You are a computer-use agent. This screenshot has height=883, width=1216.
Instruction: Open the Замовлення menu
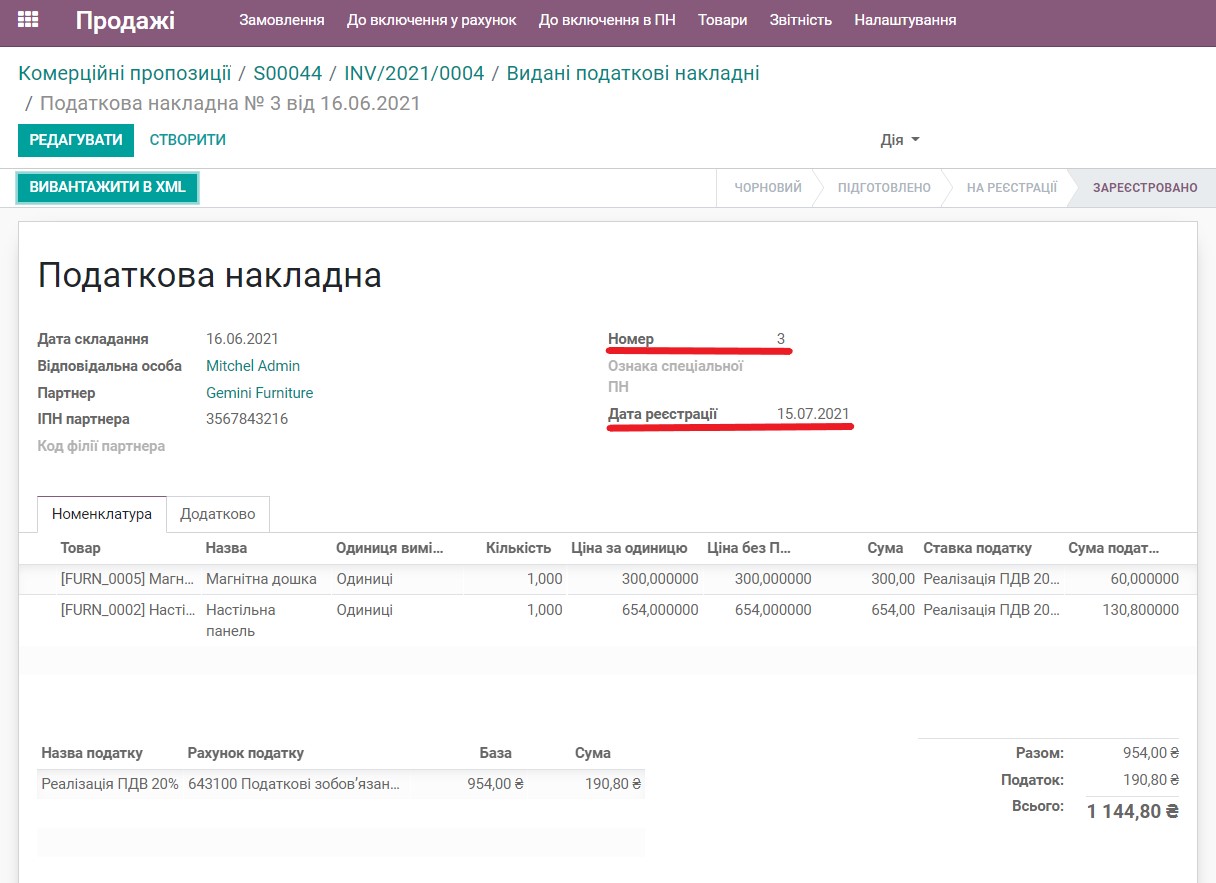(x=281, y=19)
